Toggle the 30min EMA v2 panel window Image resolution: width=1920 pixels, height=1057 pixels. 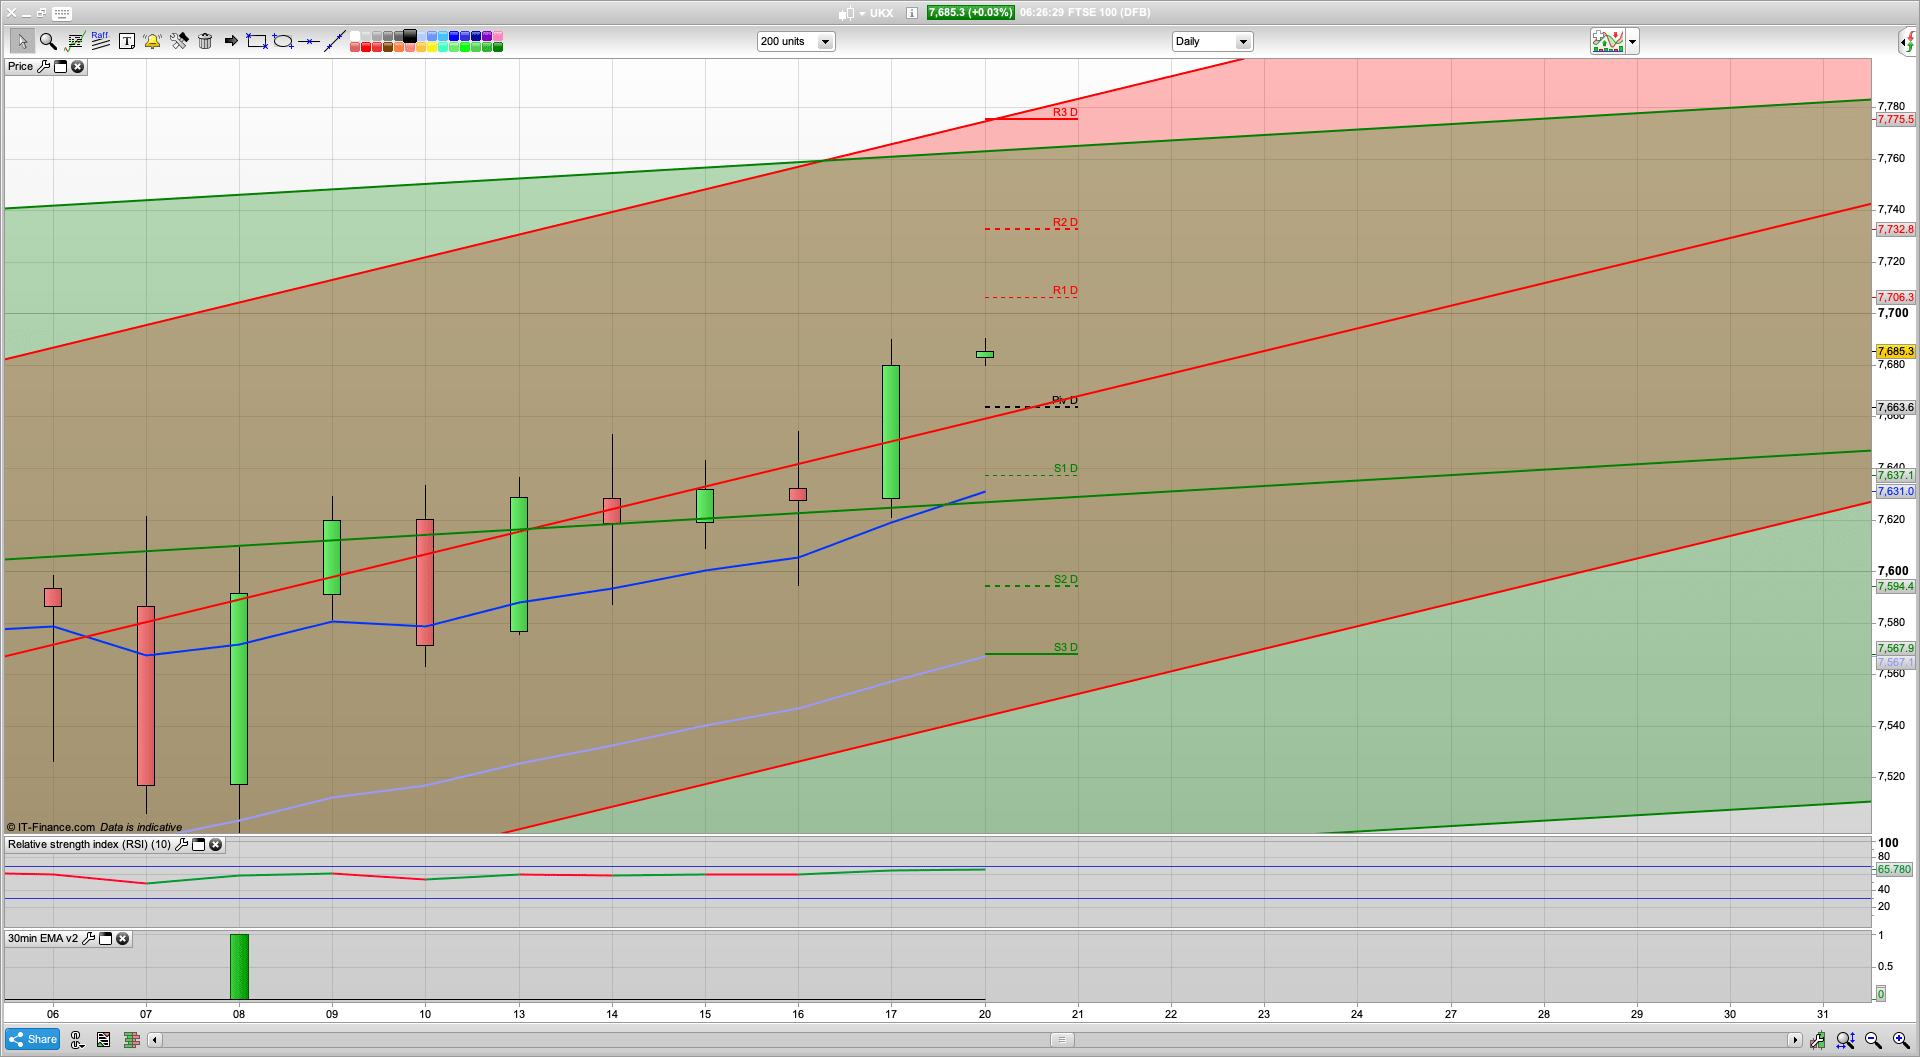[x=105, y=939]
